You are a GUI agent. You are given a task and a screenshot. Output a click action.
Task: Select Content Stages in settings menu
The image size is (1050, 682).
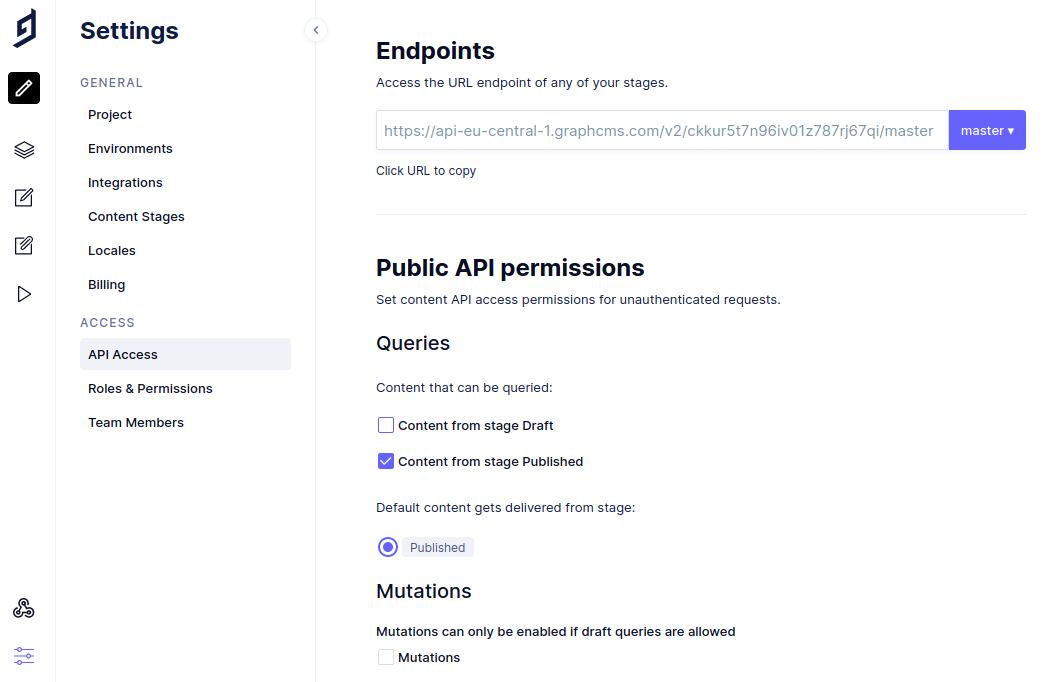[136, 217]
